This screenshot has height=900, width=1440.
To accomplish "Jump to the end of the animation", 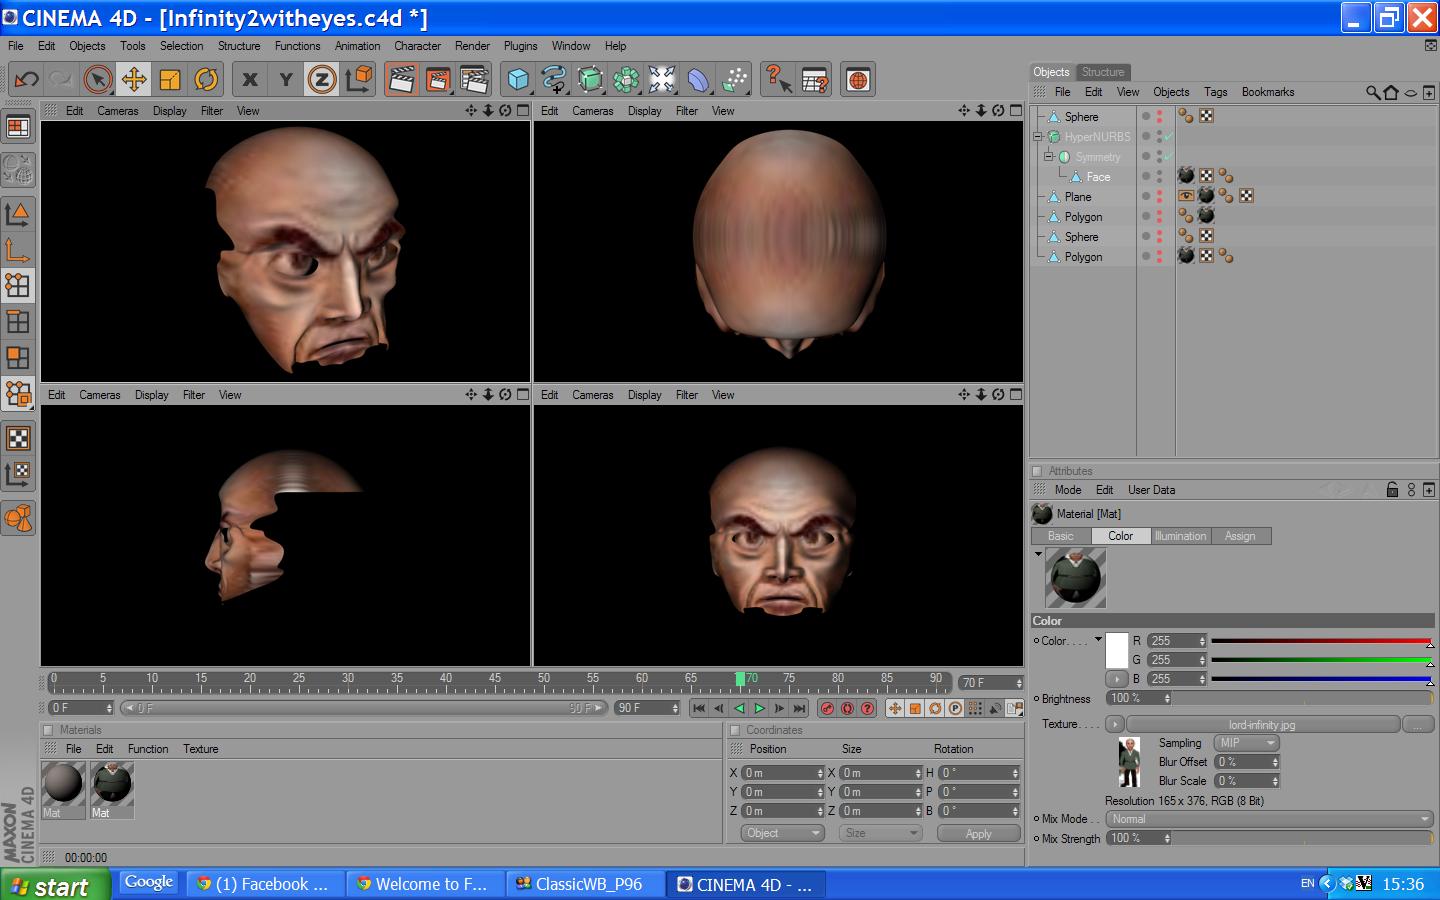I will point(799,708).
